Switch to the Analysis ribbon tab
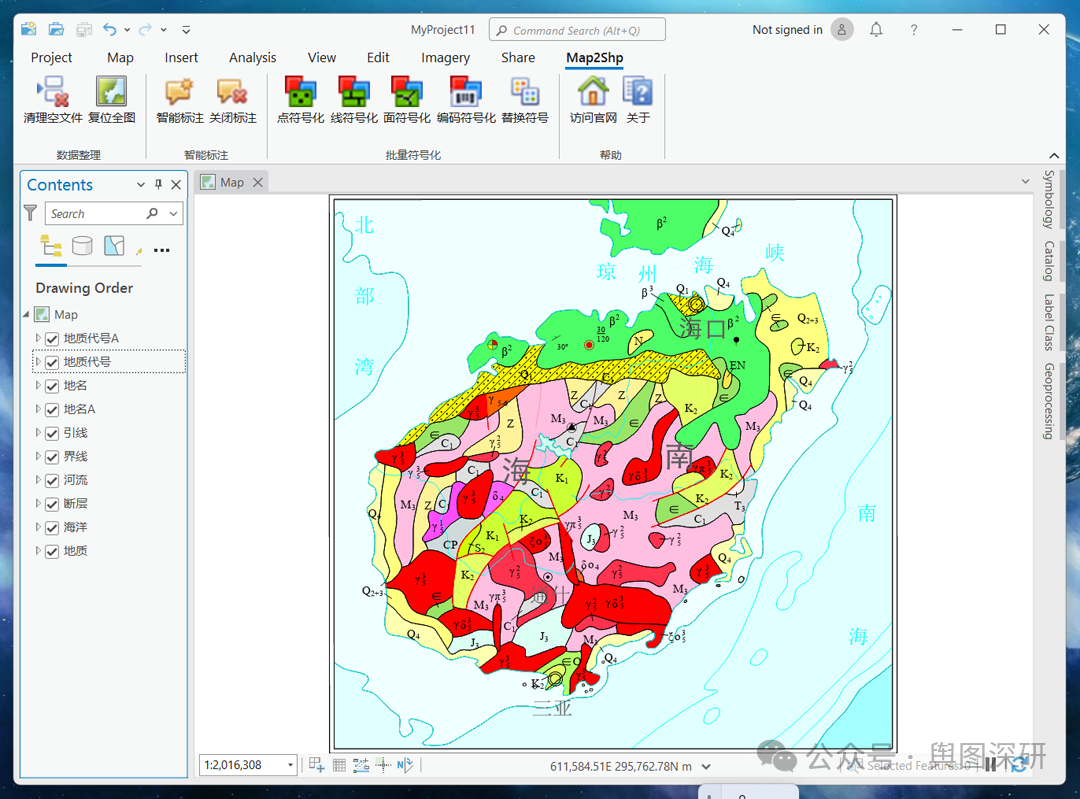 coord(252,58)
